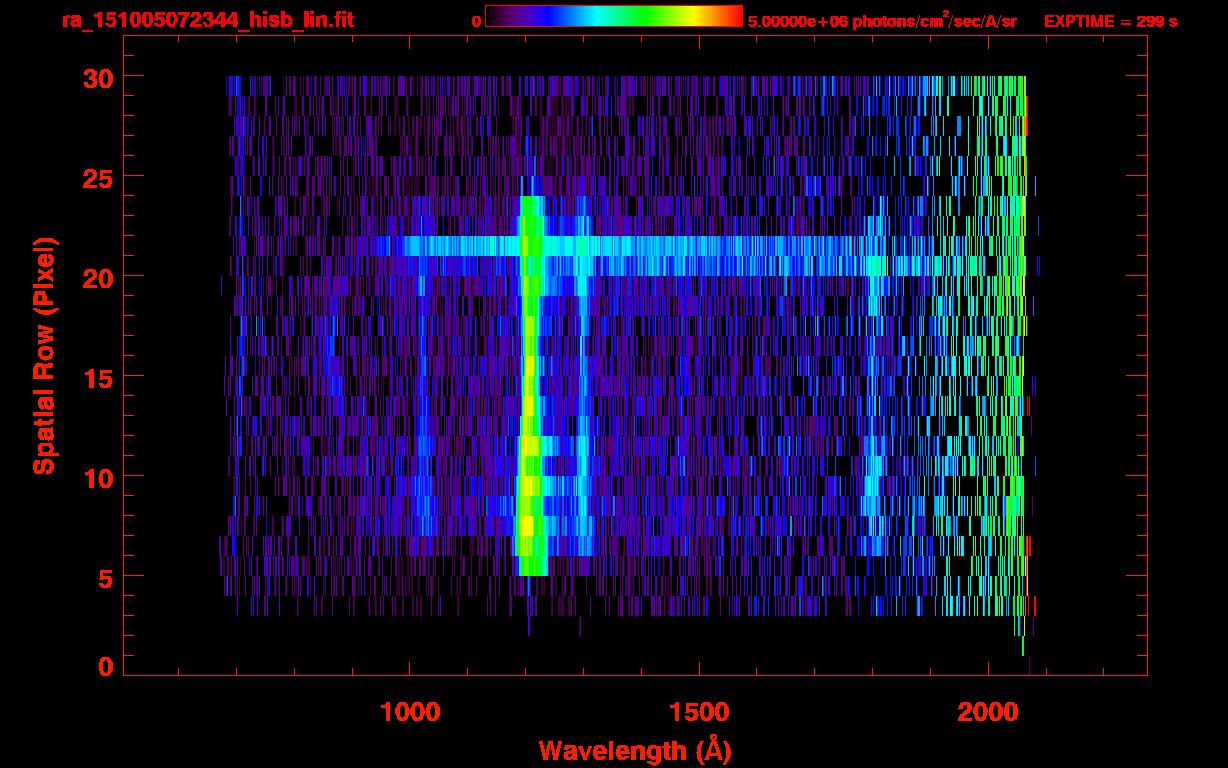This screenshot has width=1228, height=768.
Task: Click the 1000 wavelength tick label
Action: point(410,712)
